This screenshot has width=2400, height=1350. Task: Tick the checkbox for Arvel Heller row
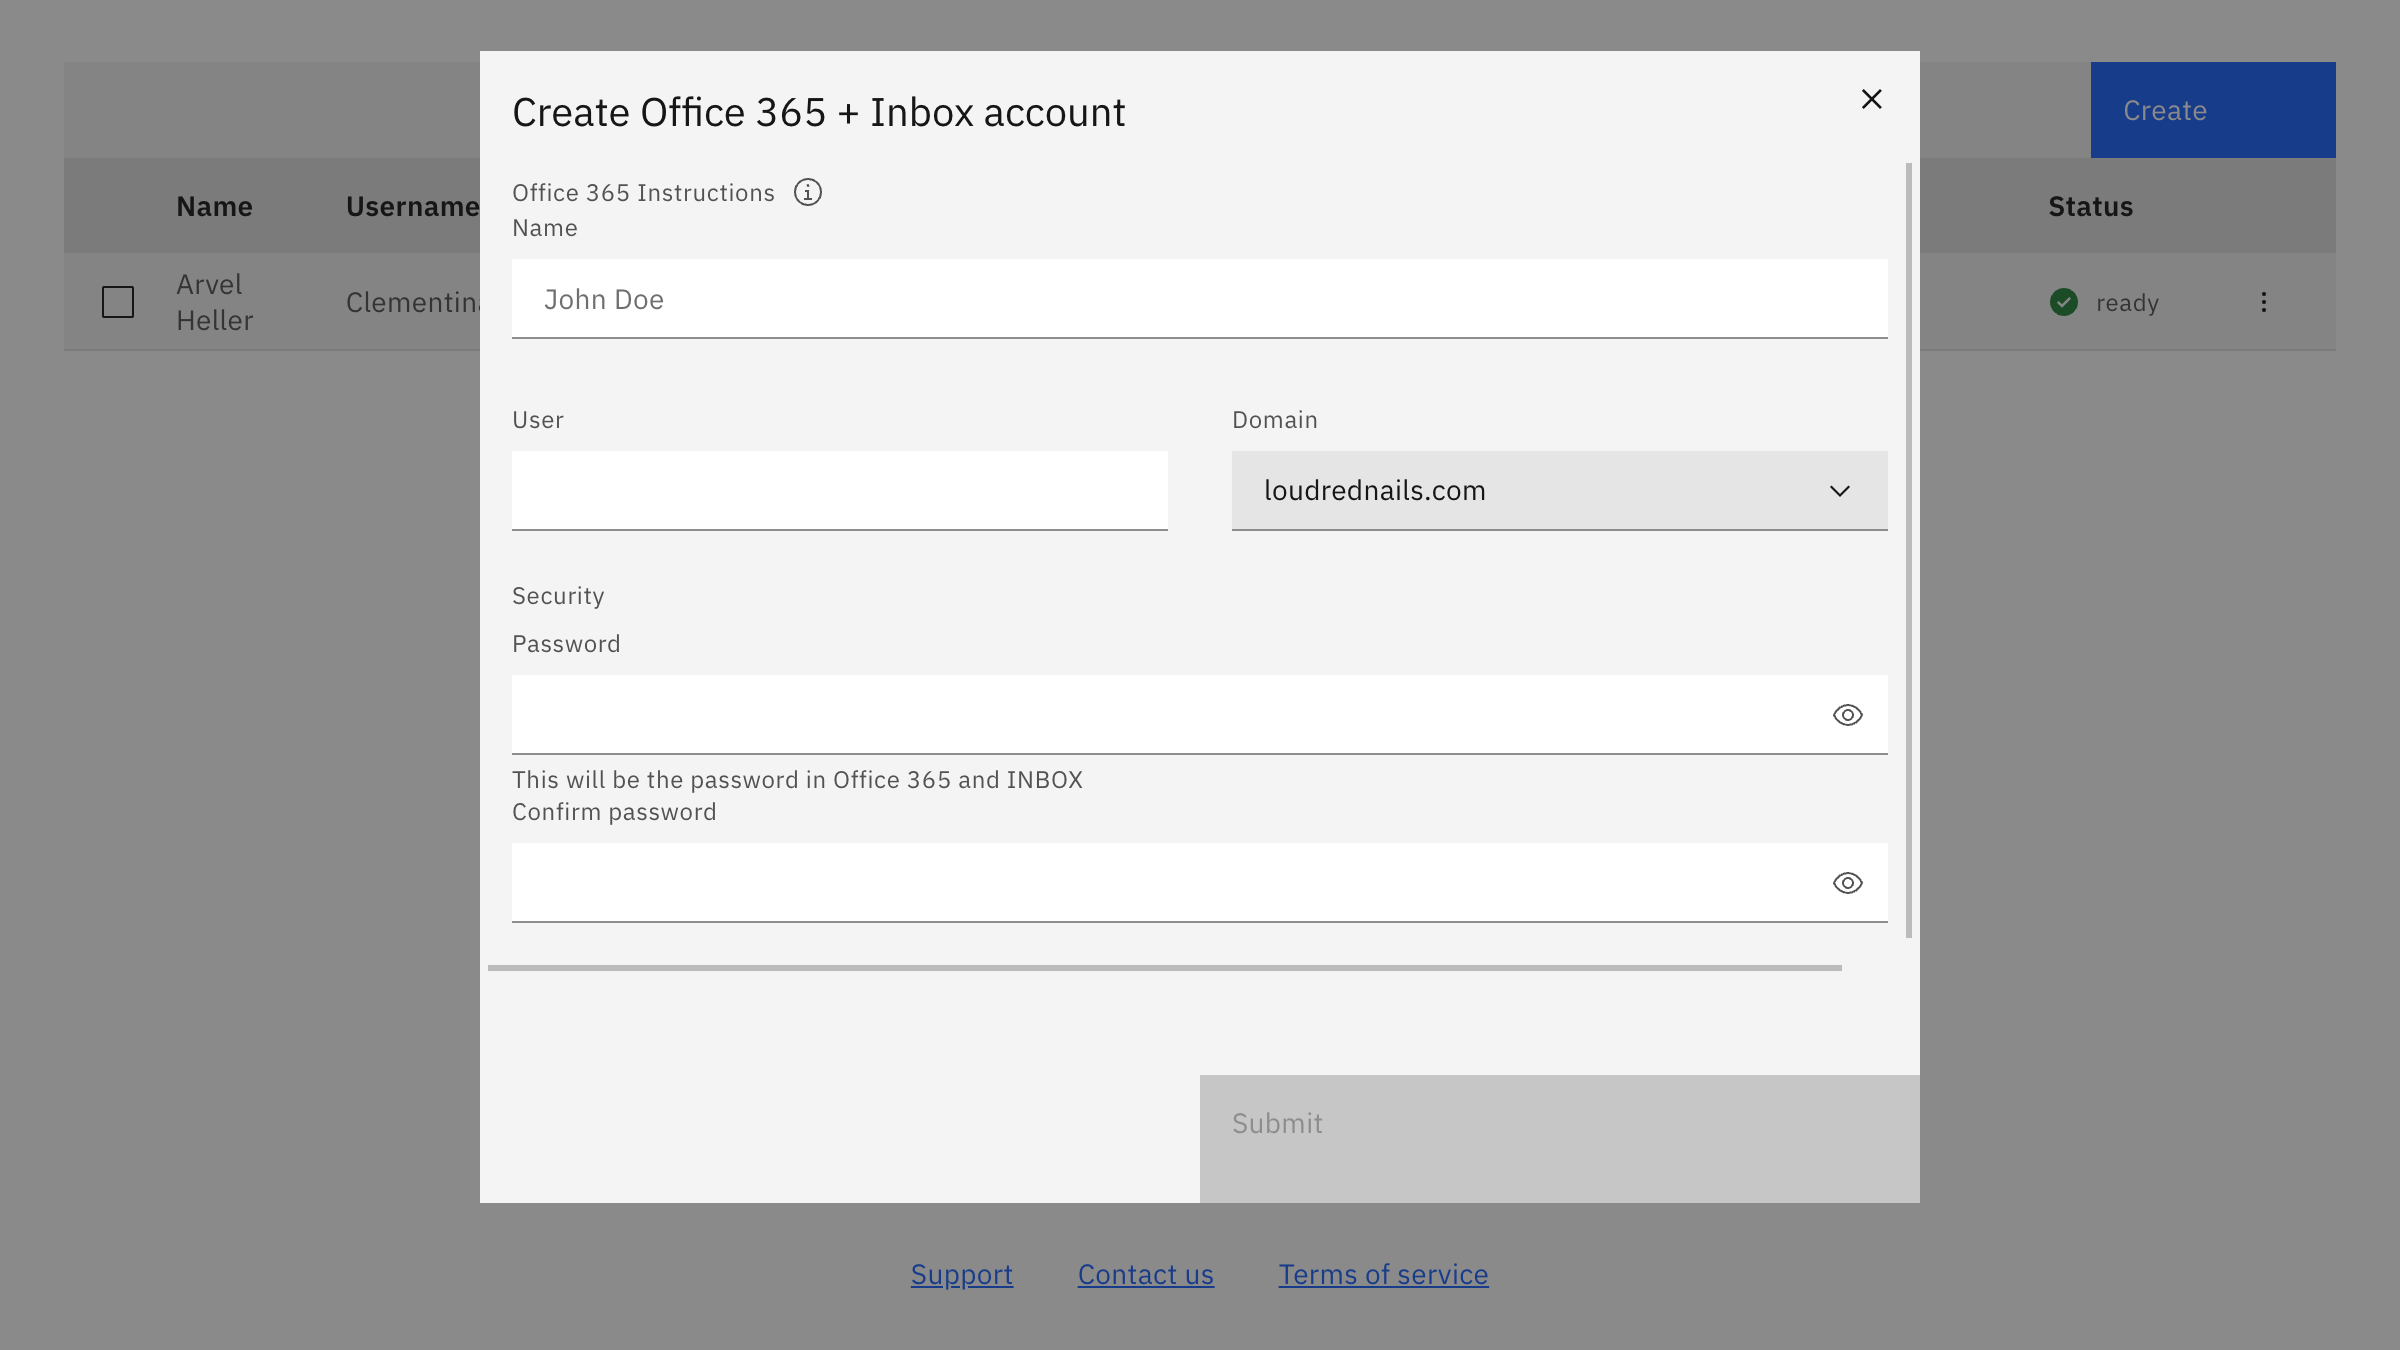click(118, 302)
